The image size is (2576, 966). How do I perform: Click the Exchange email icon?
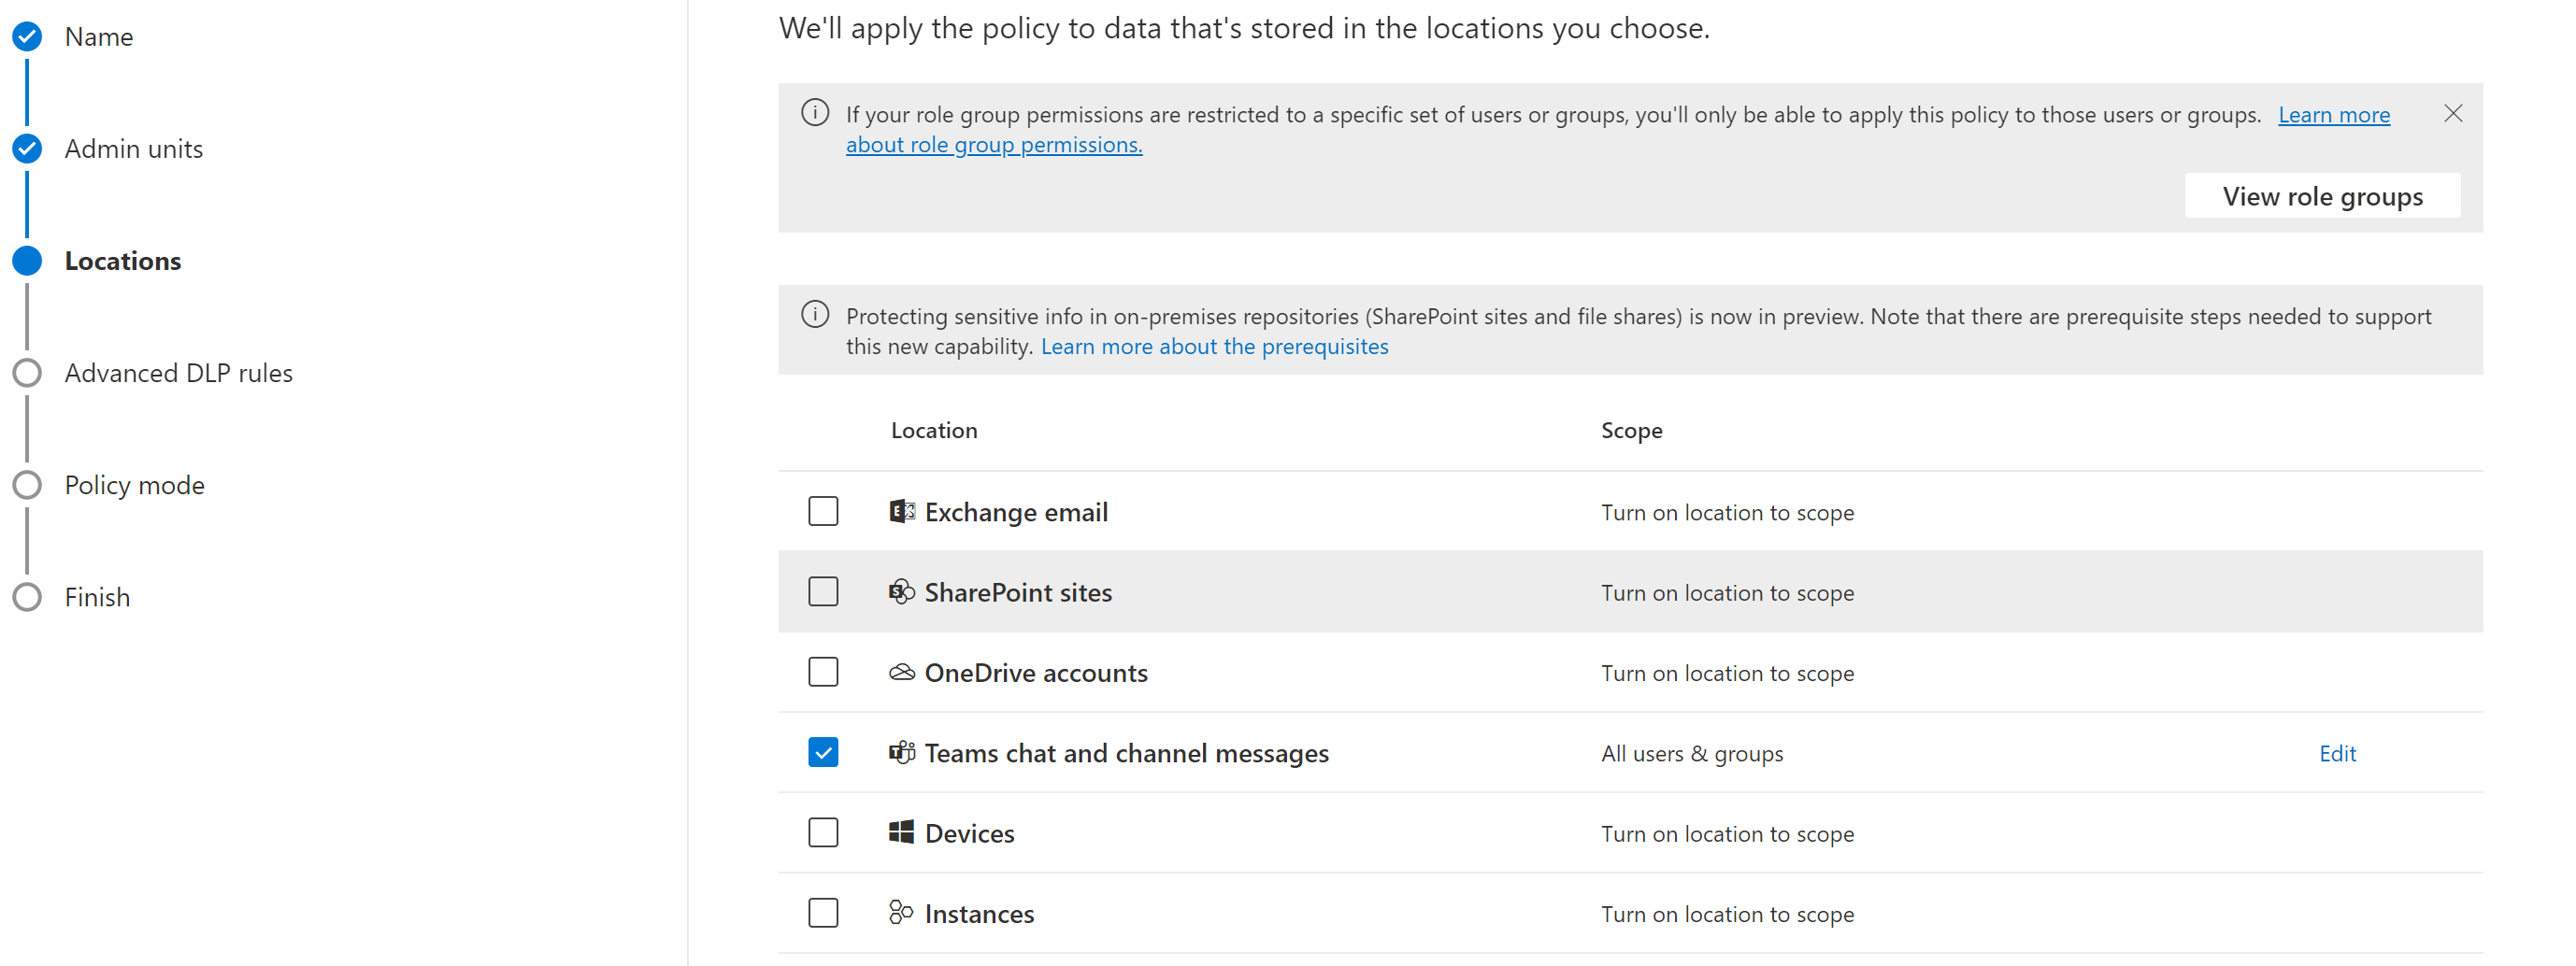pyautogui.click(x=902, y=511)
